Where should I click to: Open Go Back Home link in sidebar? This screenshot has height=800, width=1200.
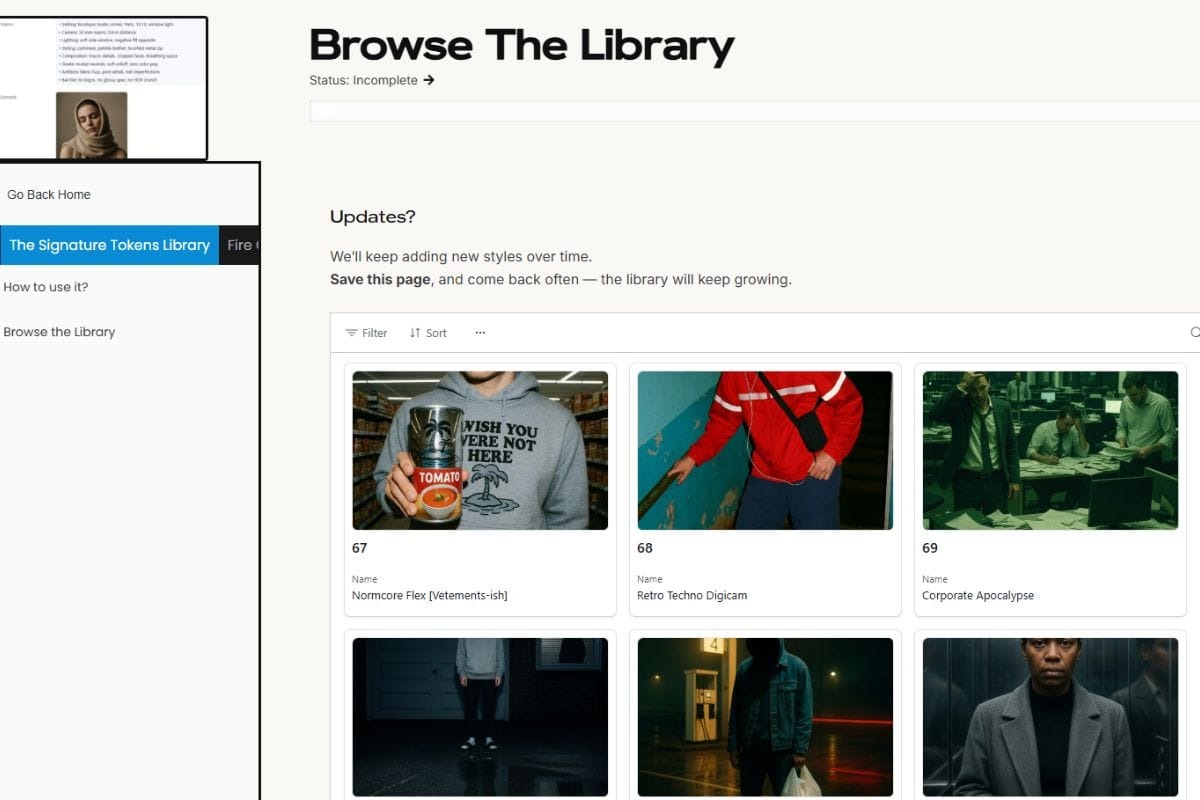point(49,195)
